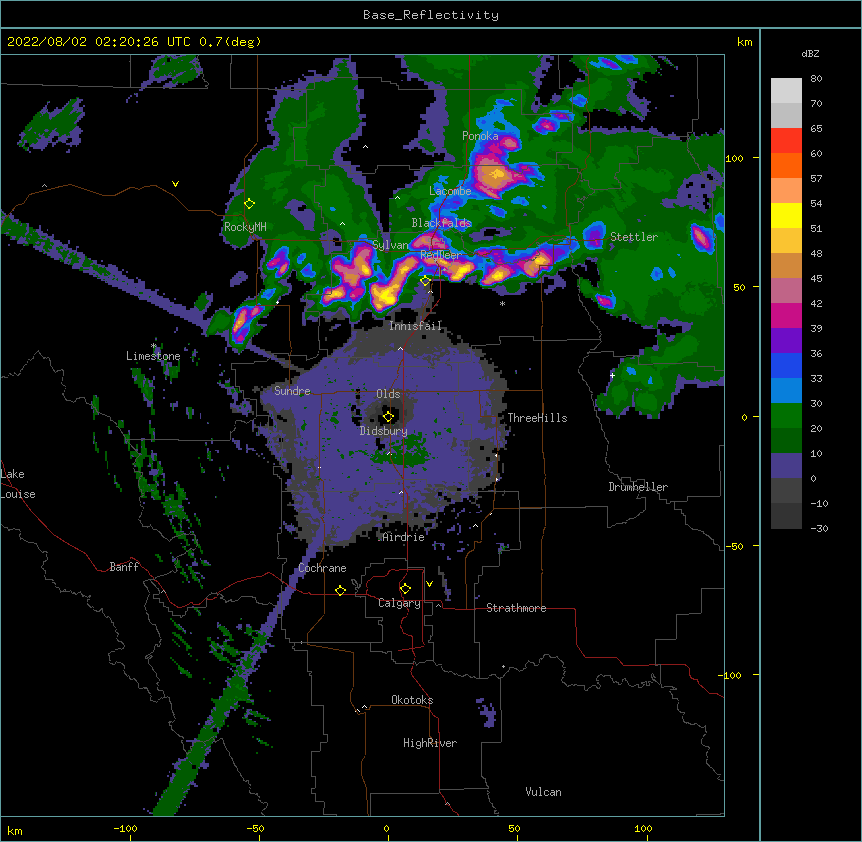Click the Didsbury town label
The width and height of the screenshot is (862, 842).
tap(384, 431)
